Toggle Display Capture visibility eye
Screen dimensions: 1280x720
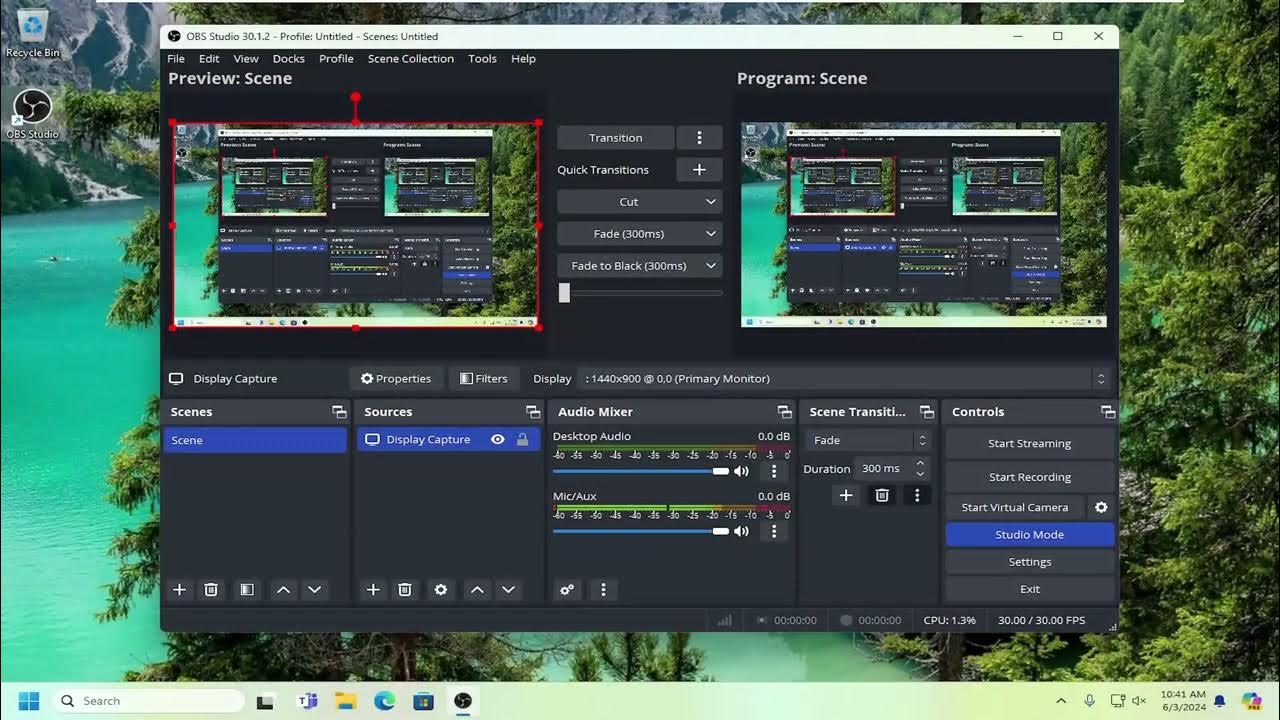pyautogui.click(x=497, y=439)
